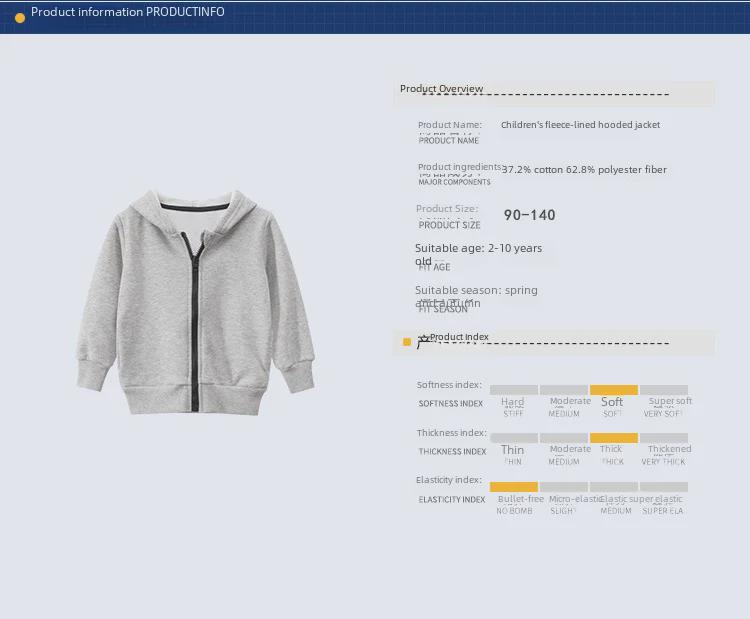Select the Product Overview section header
This screenshot has width=750, height=619.
[441, 89]
